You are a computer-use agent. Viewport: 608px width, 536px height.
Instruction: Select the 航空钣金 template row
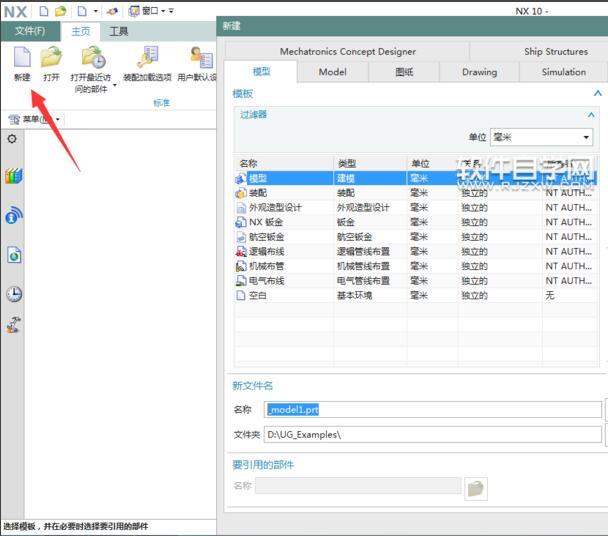click(416, 237)
